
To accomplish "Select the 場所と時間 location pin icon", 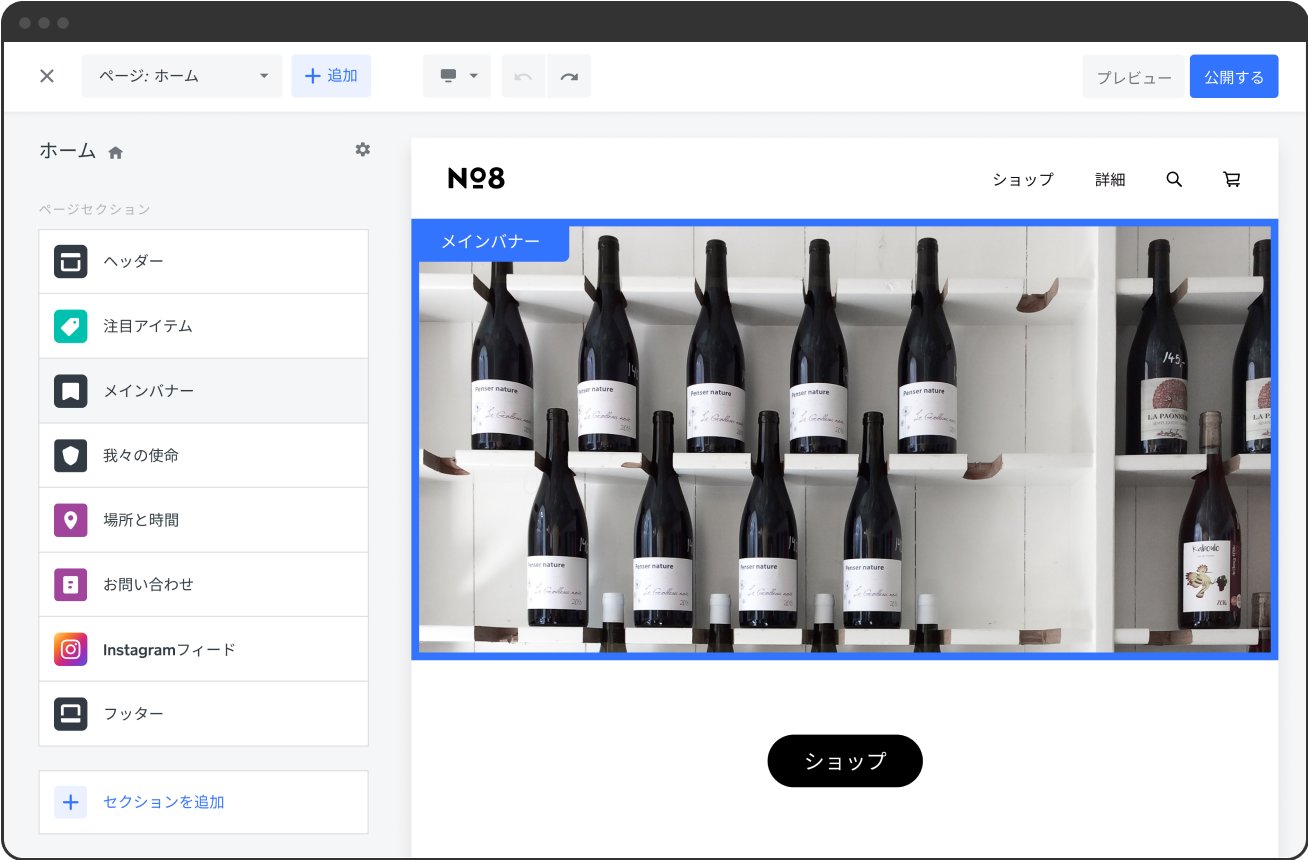I will coord(70,520).
